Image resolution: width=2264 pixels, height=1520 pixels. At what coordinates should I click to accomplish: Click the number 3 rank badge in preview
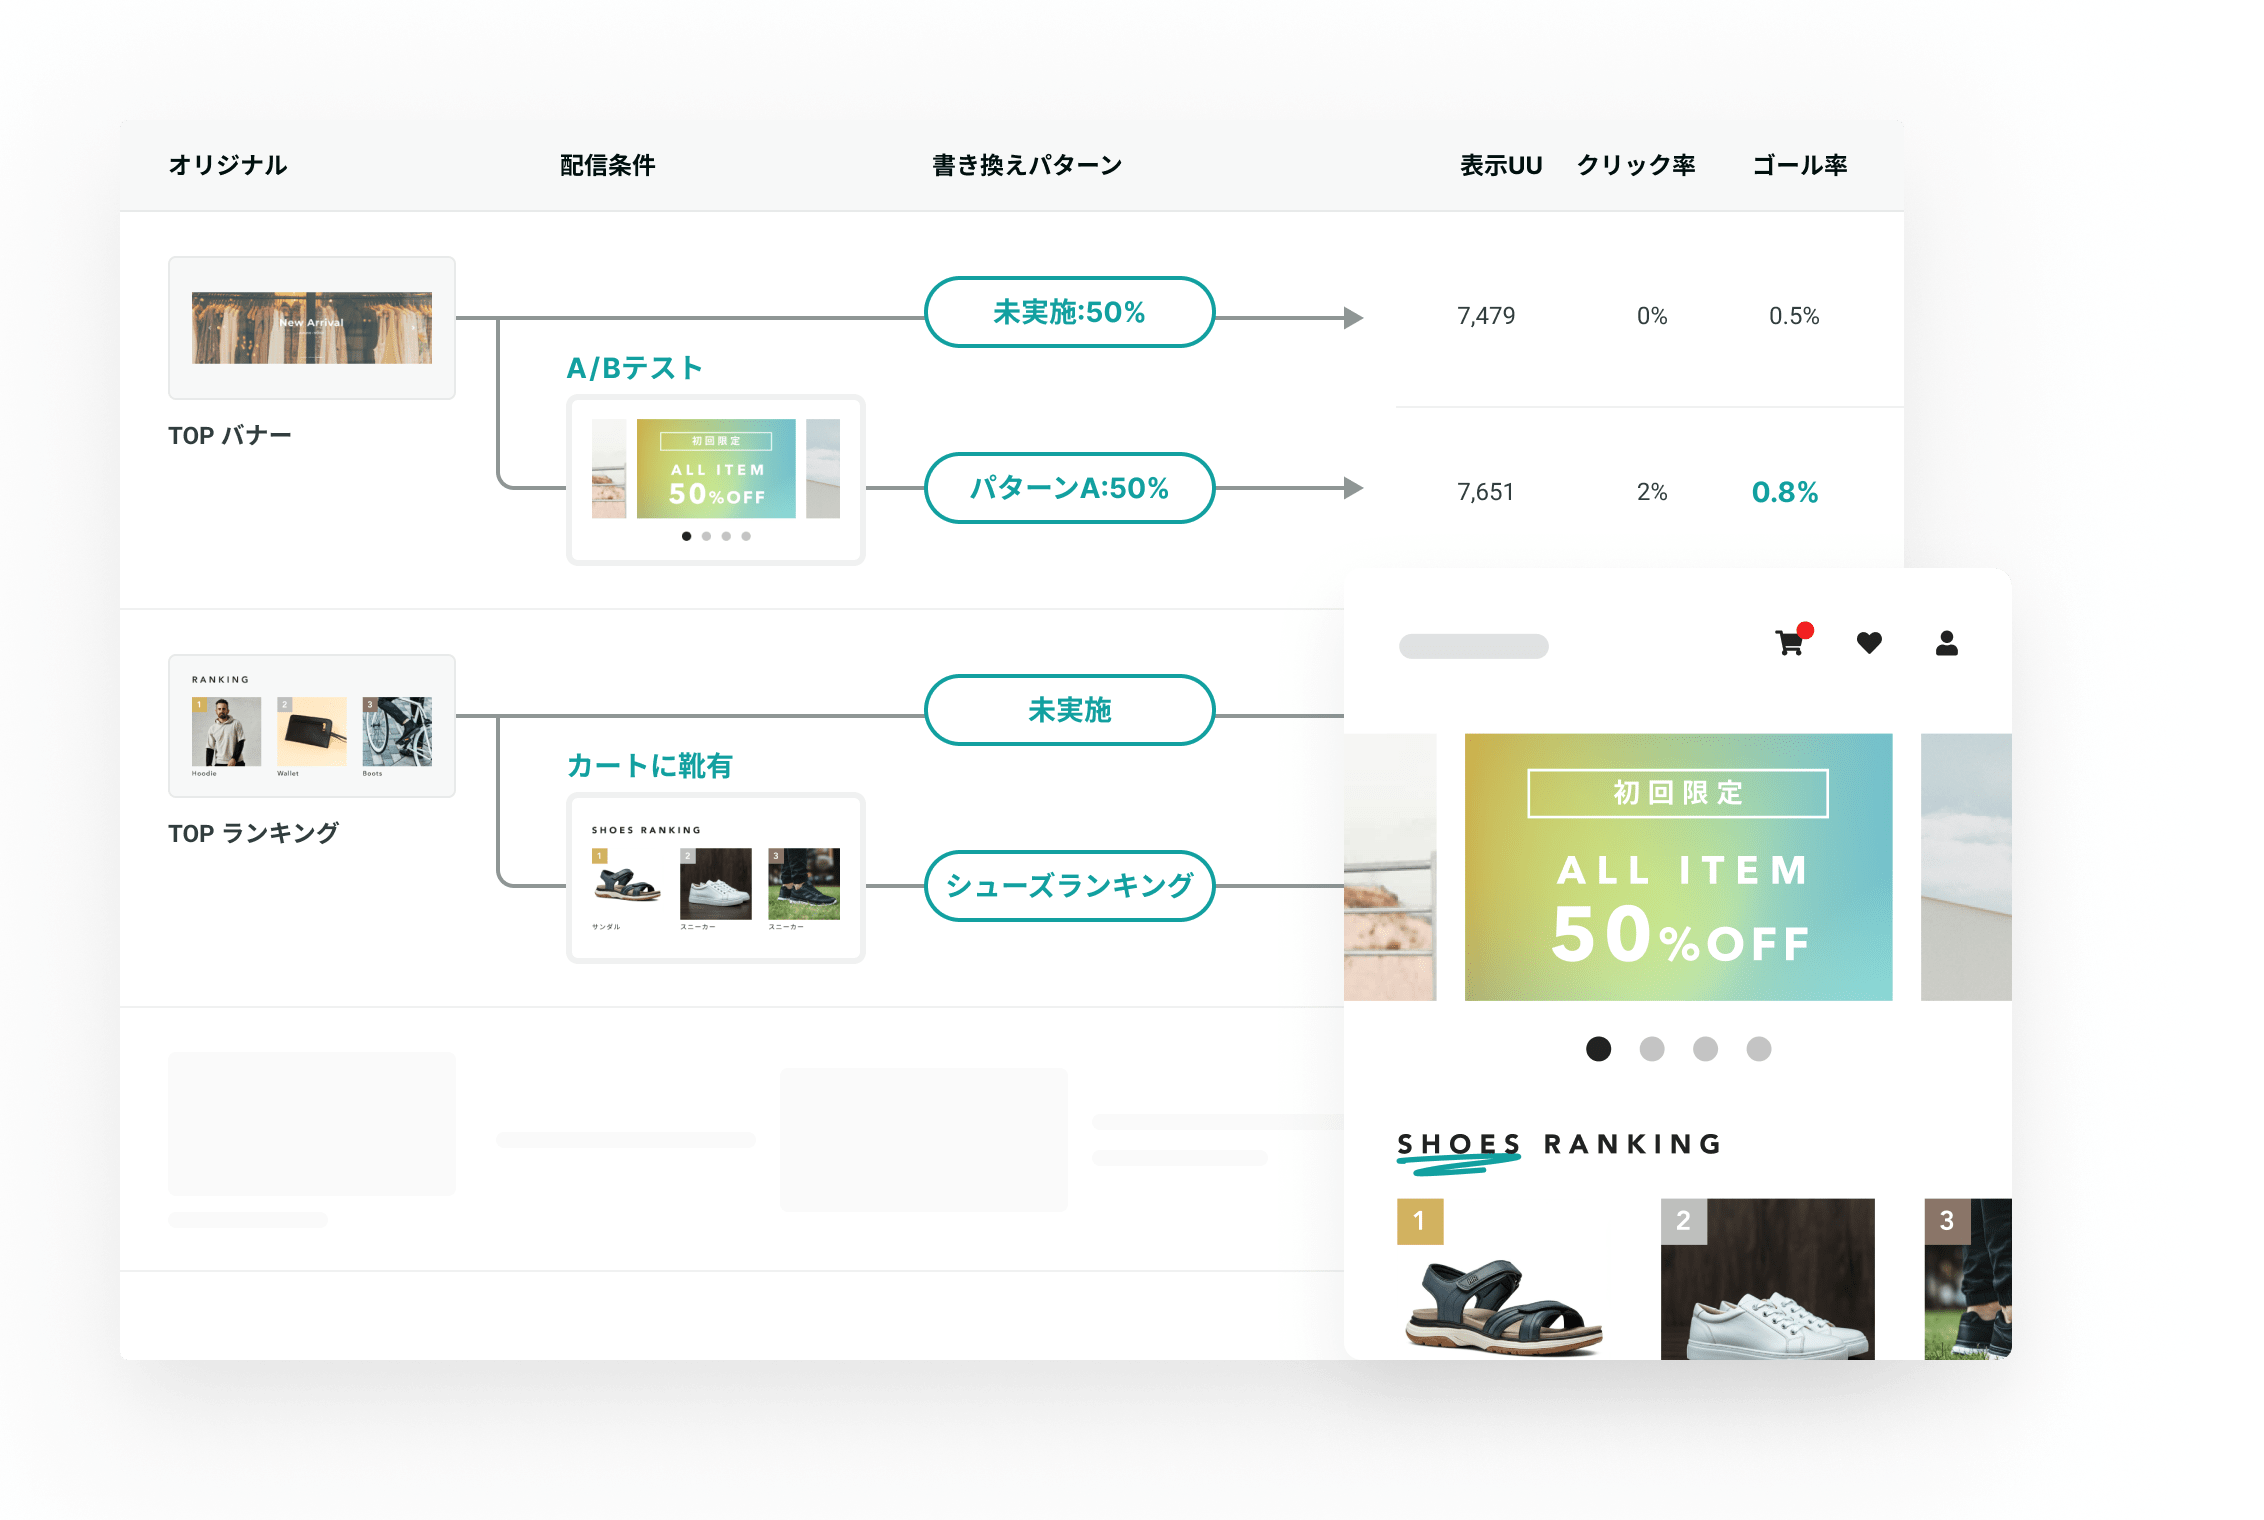point(1946,1221)
